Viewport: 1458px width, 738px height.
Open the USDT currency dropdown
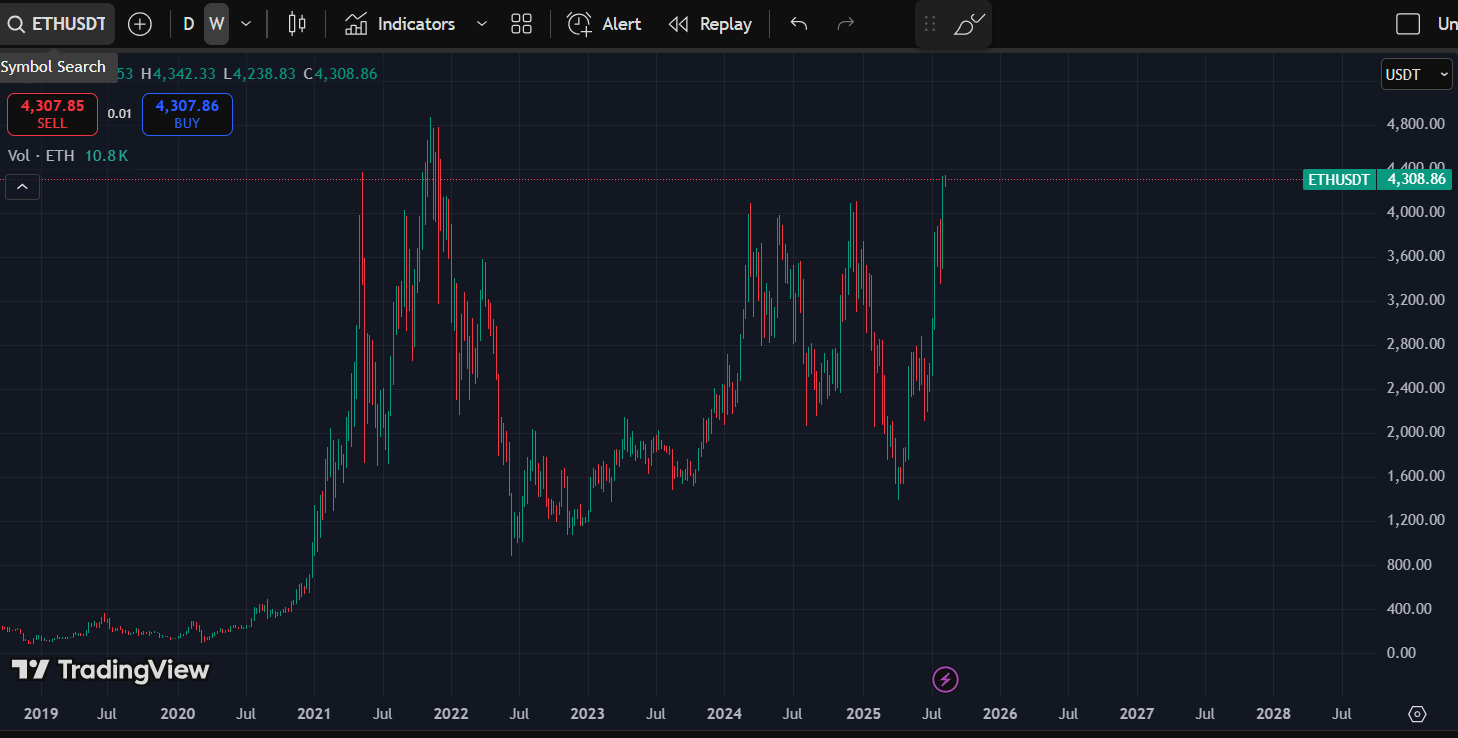pyautogui.click(x=1416, y=74)
